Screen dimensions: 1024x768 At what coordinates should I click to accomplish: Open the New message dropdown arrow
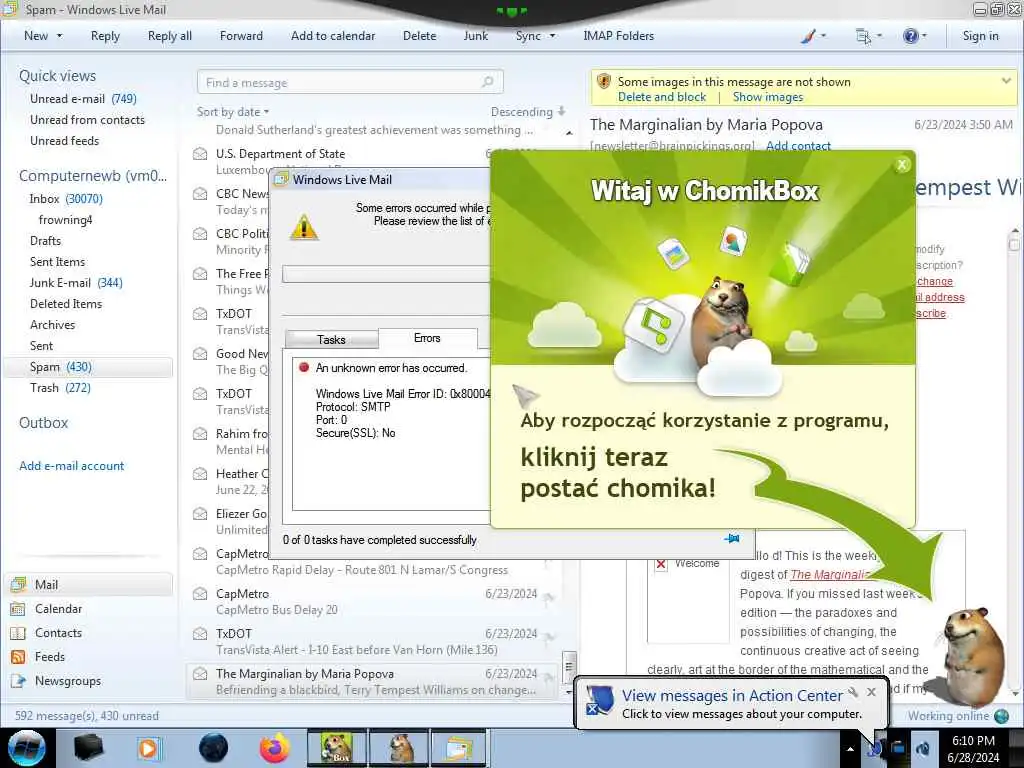click(x=59, y=36)
